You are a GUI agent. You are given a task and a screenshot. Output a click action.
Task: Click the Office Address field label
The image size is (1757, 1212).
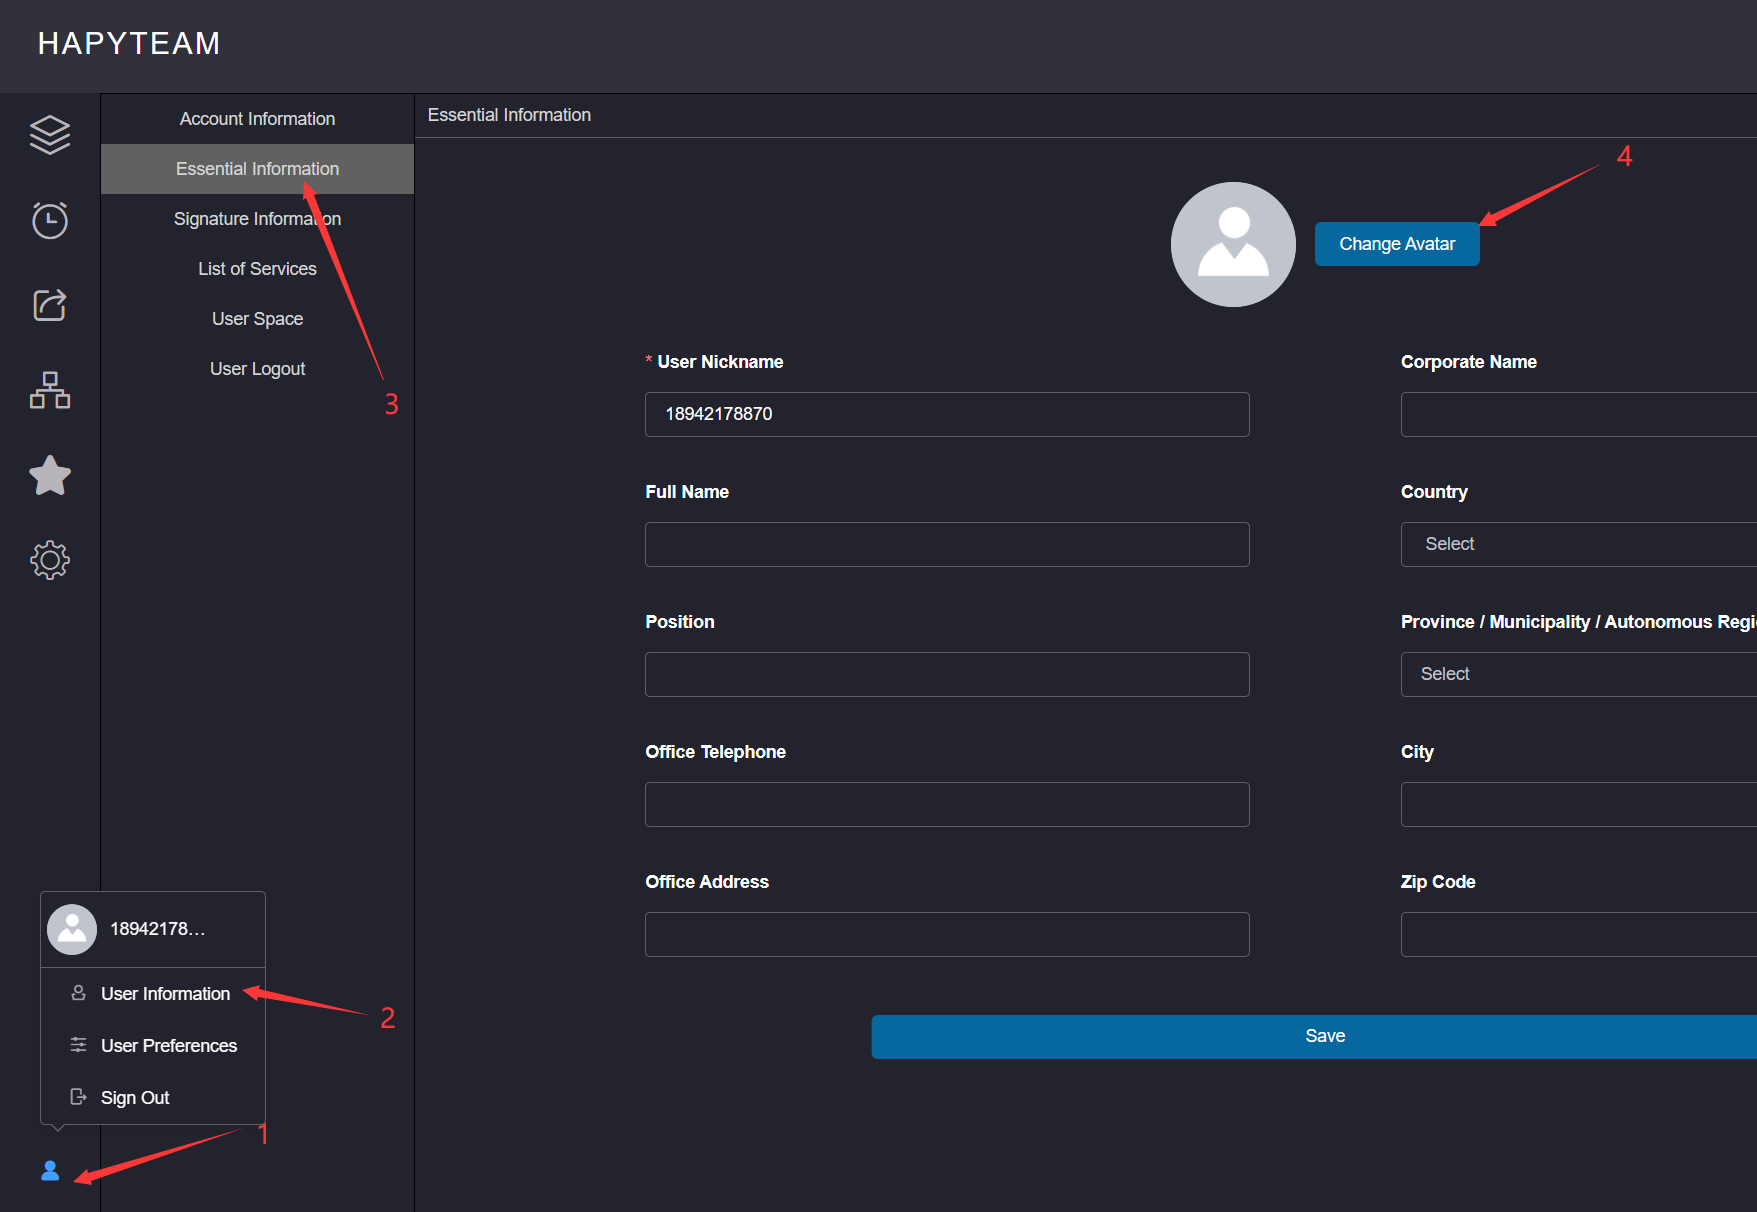pos(707,882)
